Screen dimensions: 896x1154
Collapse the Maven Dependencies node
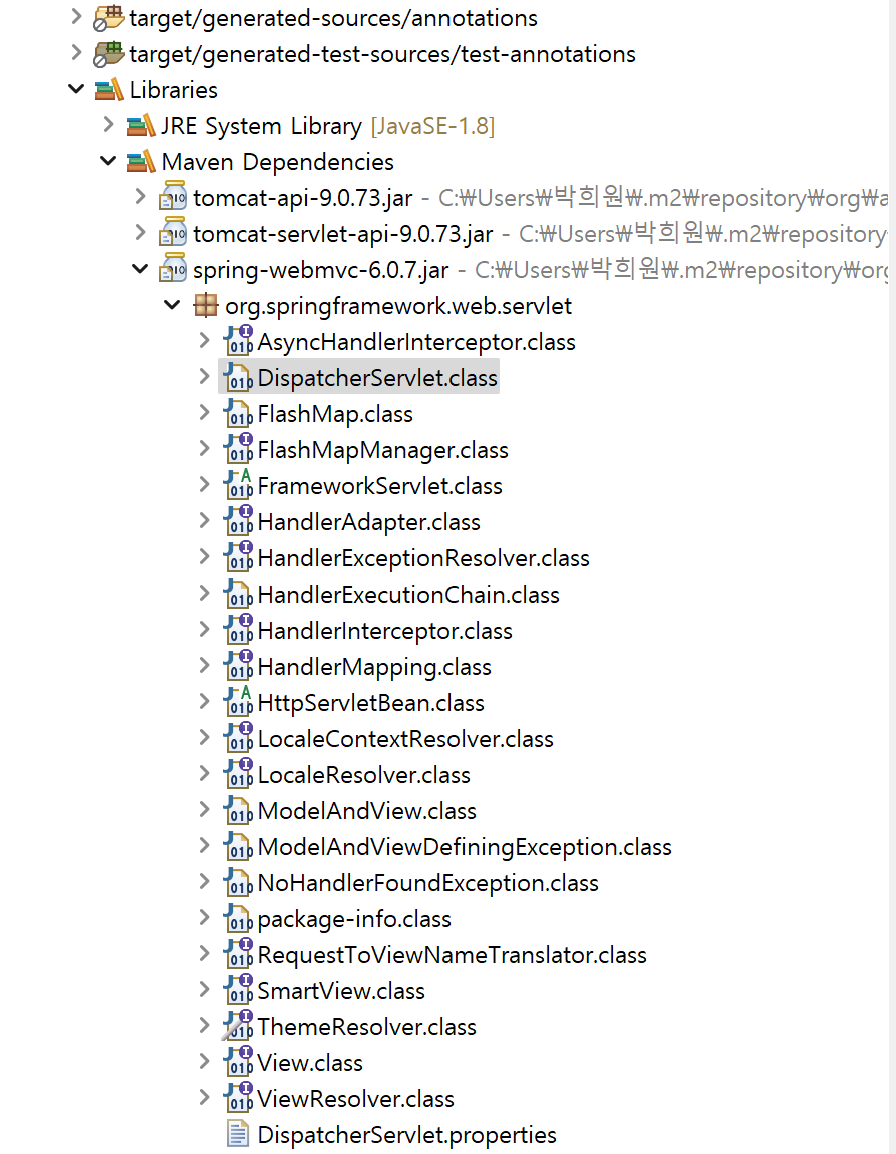tap(108, 161)
